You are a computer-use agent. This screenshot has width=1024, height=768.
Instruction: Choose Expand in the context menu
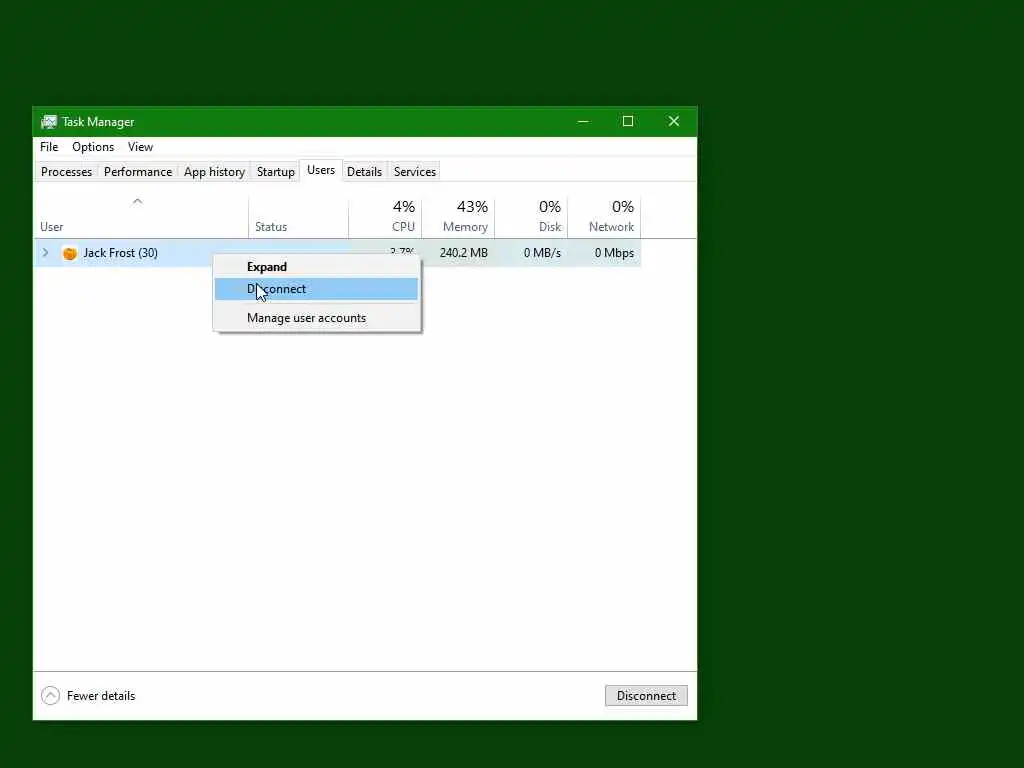pos(317,266)
